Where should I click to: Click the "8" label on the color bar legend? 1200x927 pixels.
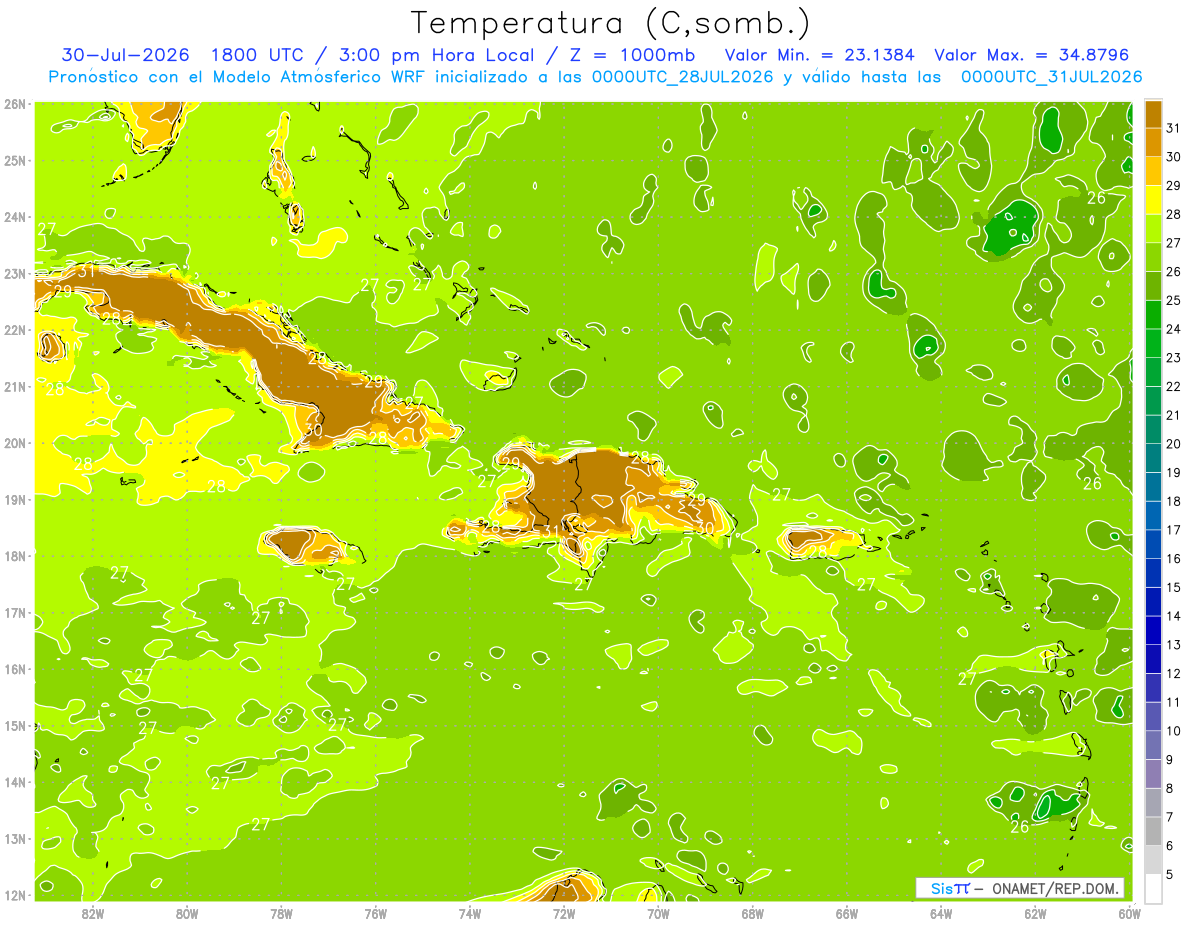[1170, 788]
